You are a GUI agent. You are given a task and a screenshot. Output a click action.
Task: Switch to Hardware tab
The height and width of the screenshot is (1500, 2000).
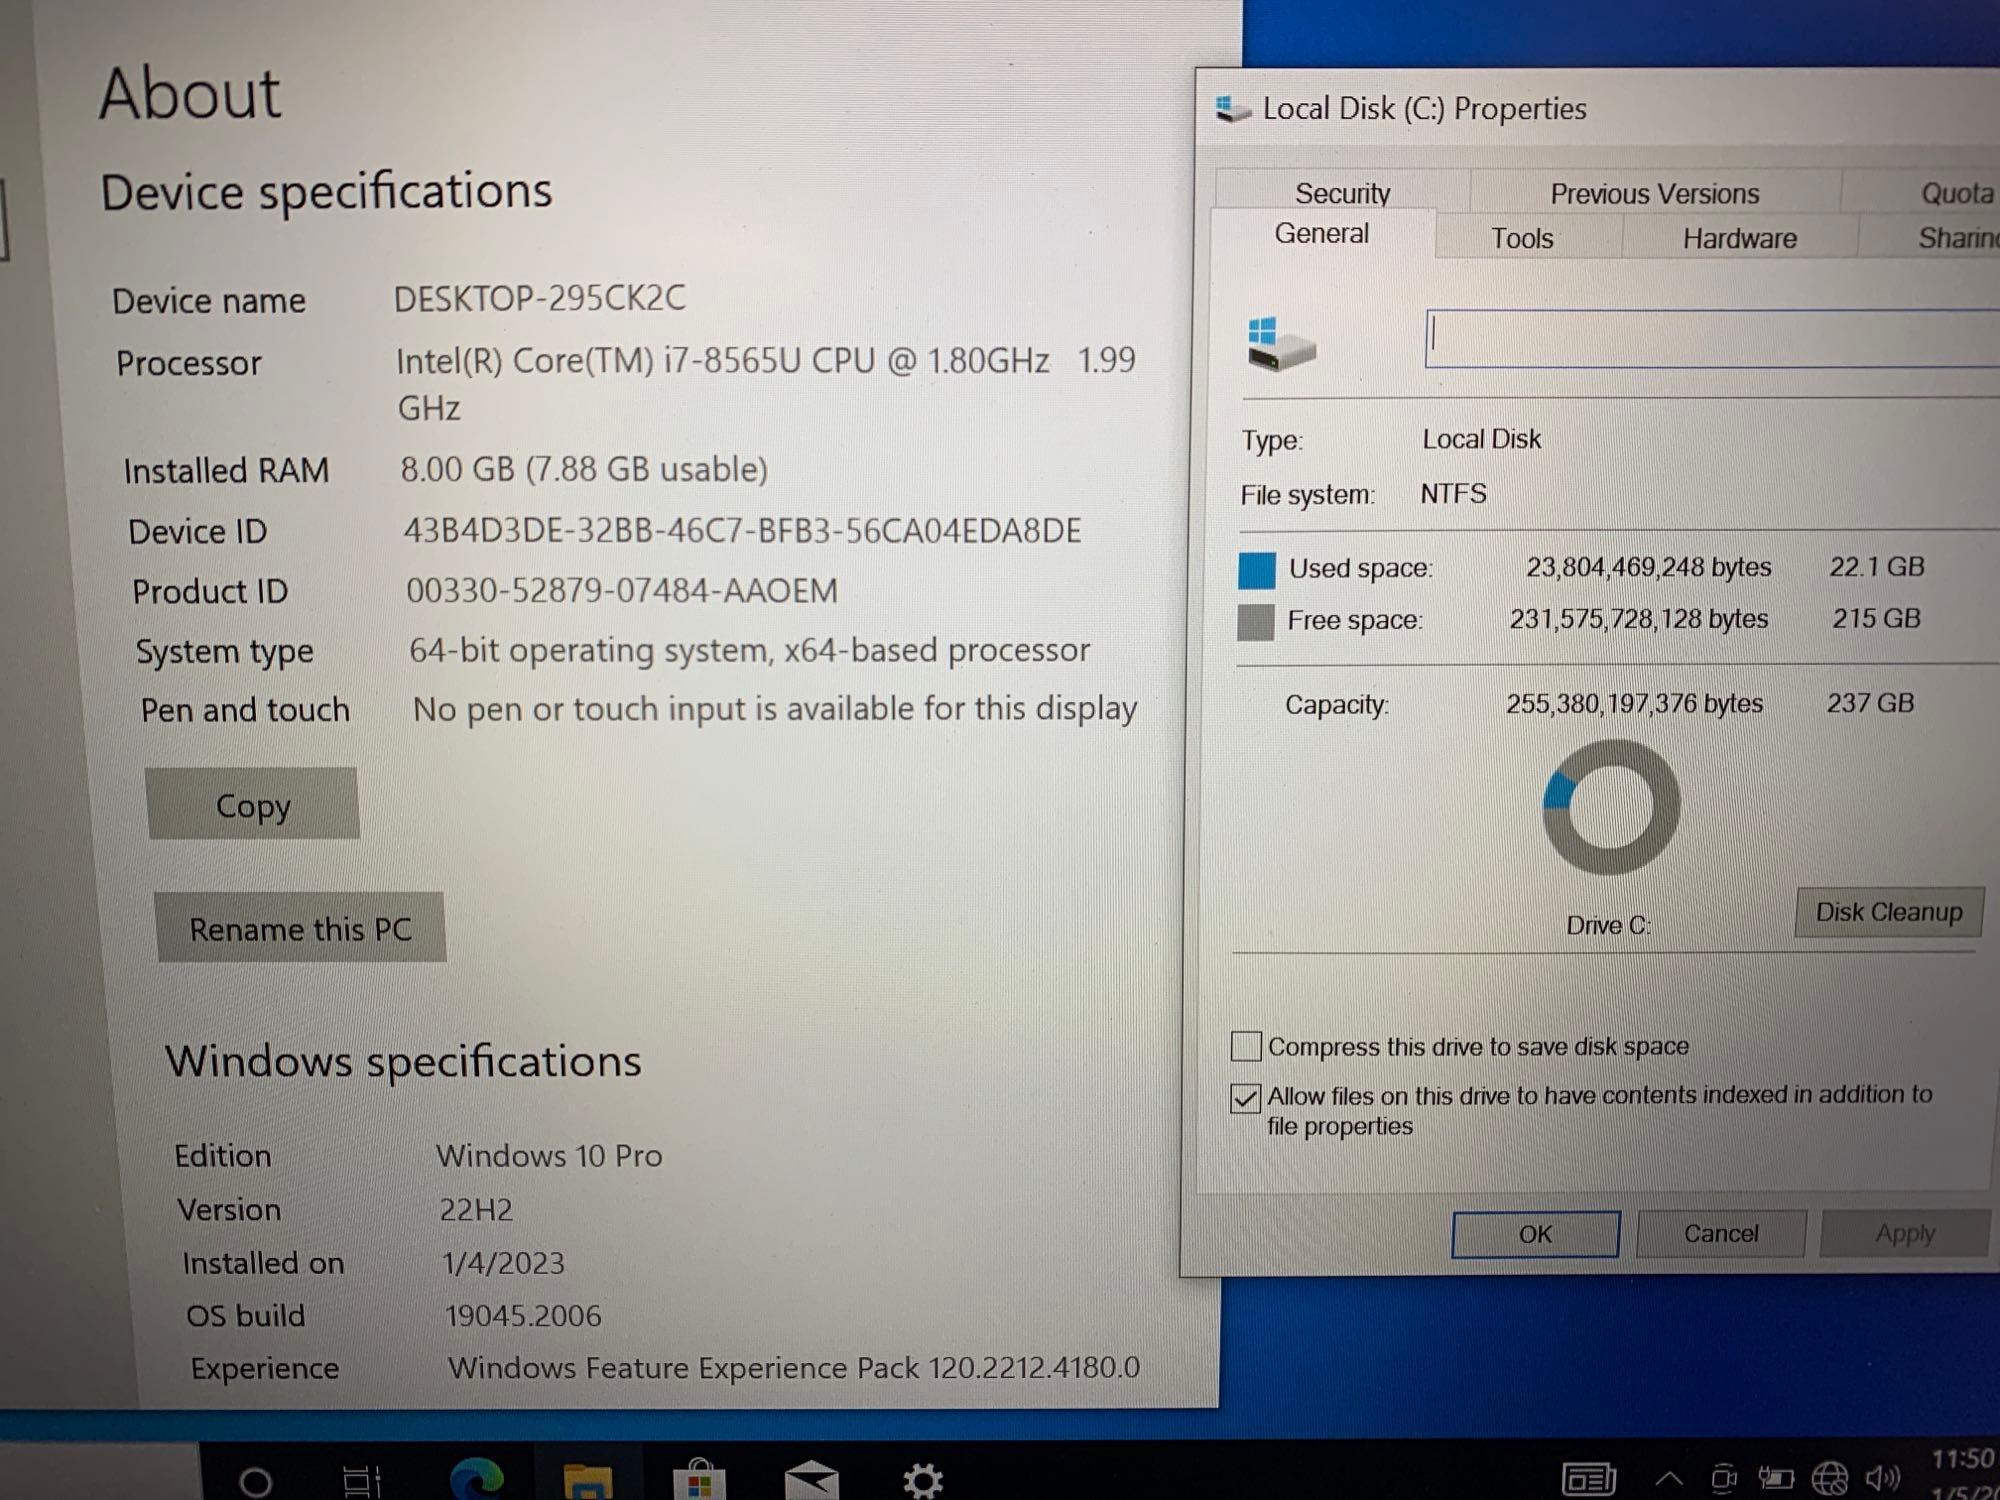(x=1739, y=238)
